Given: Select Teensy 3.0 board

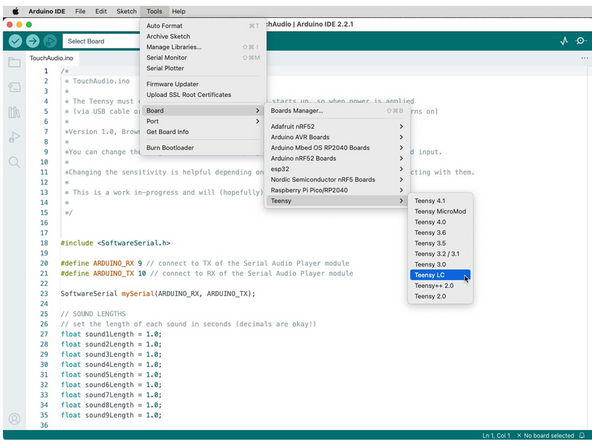Looking at the screenshot, I should pos(440,264).
